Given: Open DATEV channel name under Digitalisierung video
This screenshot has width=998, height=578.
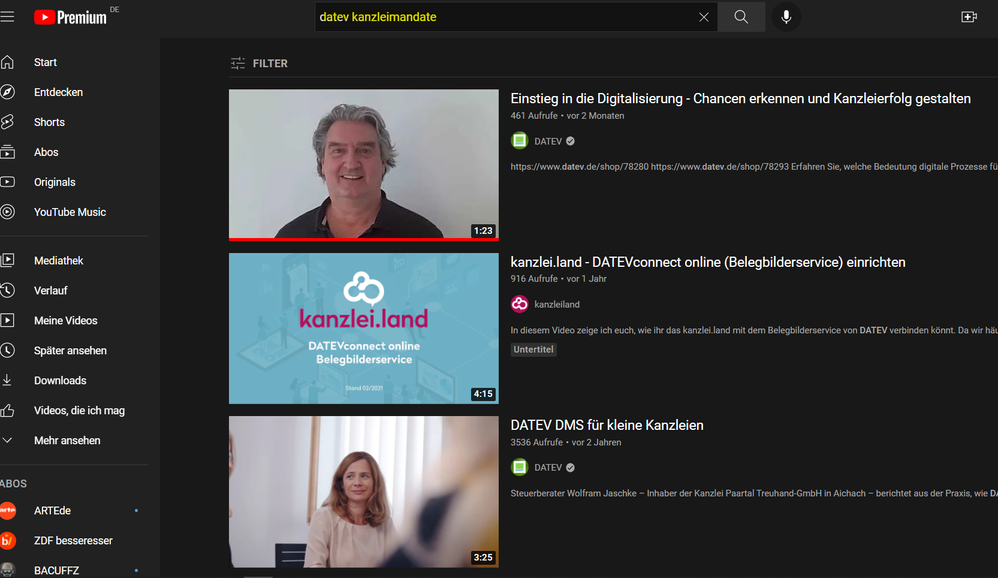Looking at the screenshot, I should tap(547, 141).
